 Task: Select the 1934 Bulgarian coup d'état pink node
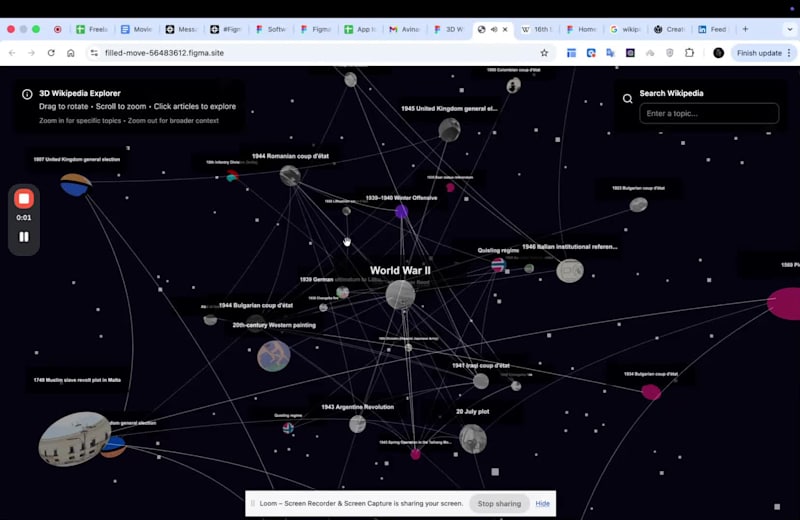coord(651,392)
